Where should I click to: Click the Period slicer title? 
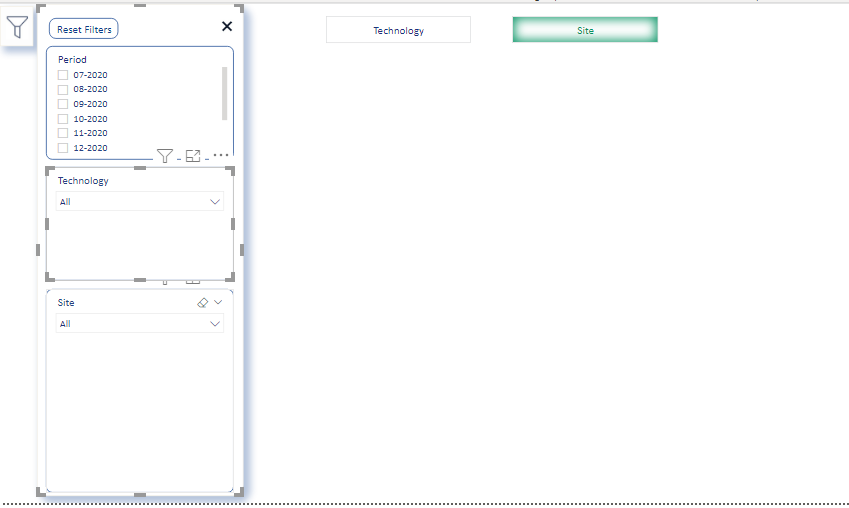[x=72, y=60]
